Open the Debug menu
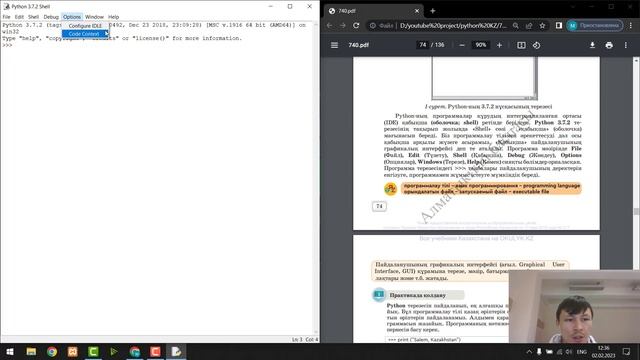 click(x=51, y=17)
